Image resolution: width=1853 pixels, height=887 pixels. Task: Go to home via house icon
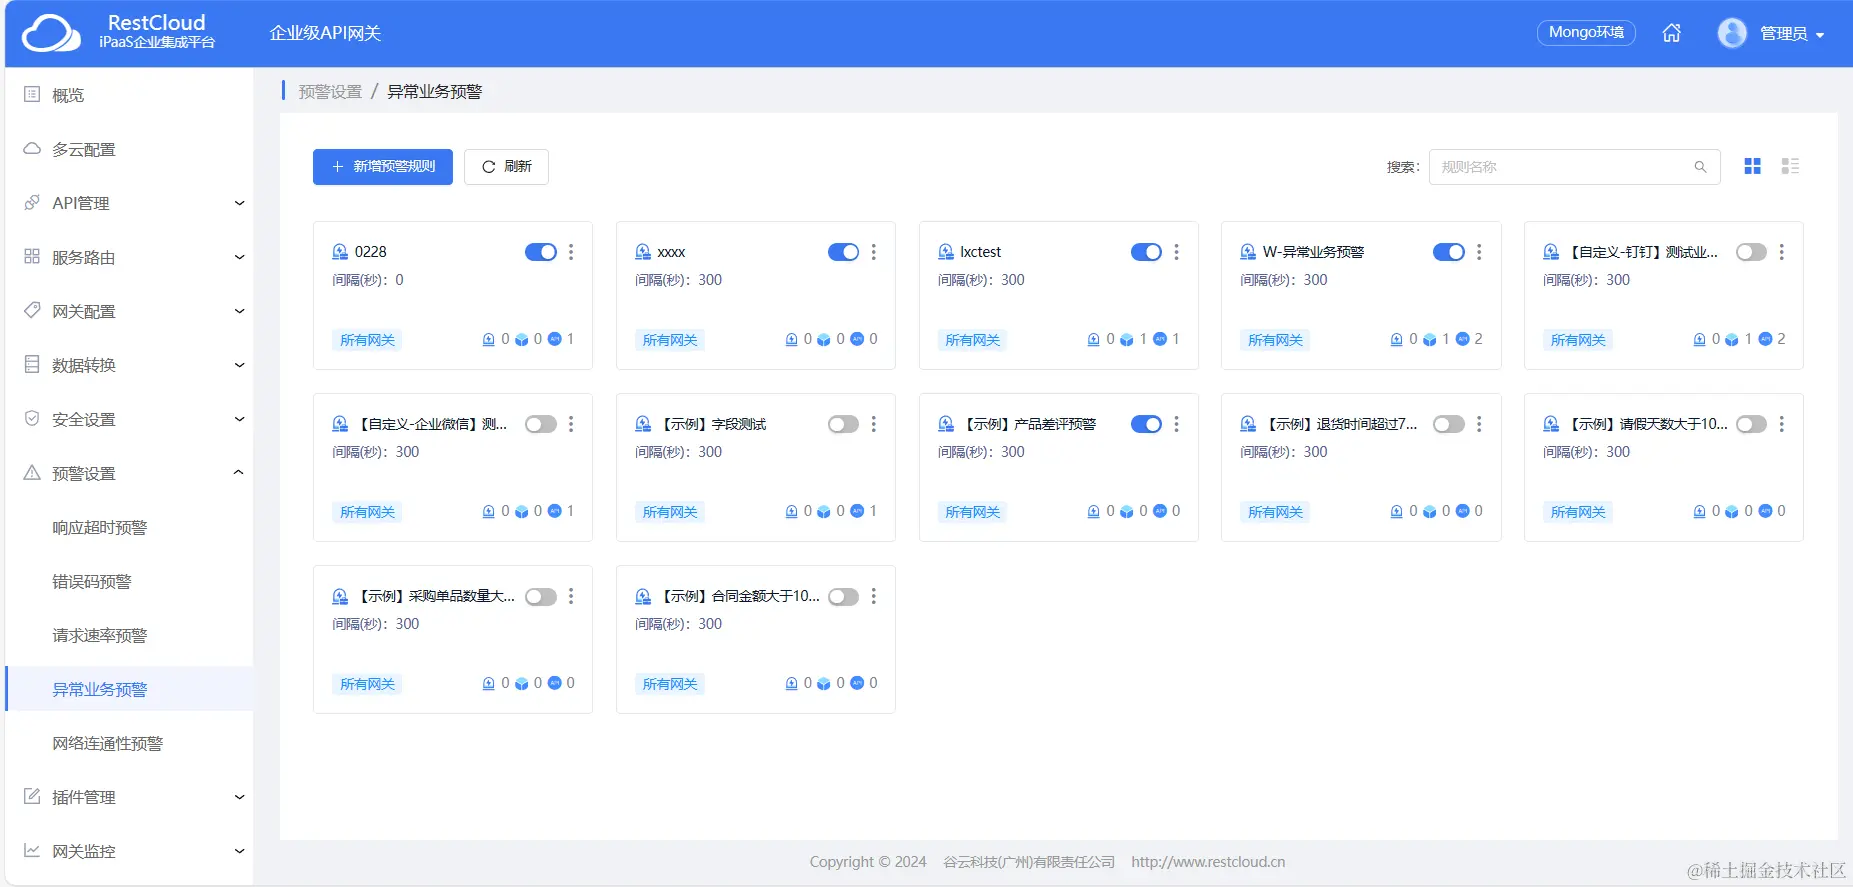[x=1671, y=33]
